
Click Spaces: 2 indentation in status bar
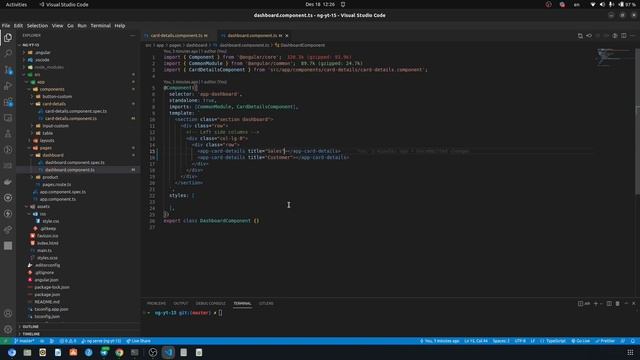501,341
